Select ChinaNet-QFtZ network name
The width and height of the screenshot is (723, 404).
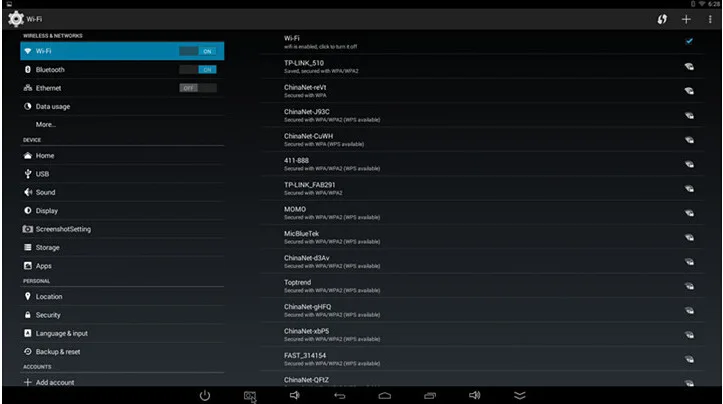click(x=306, y=380)
